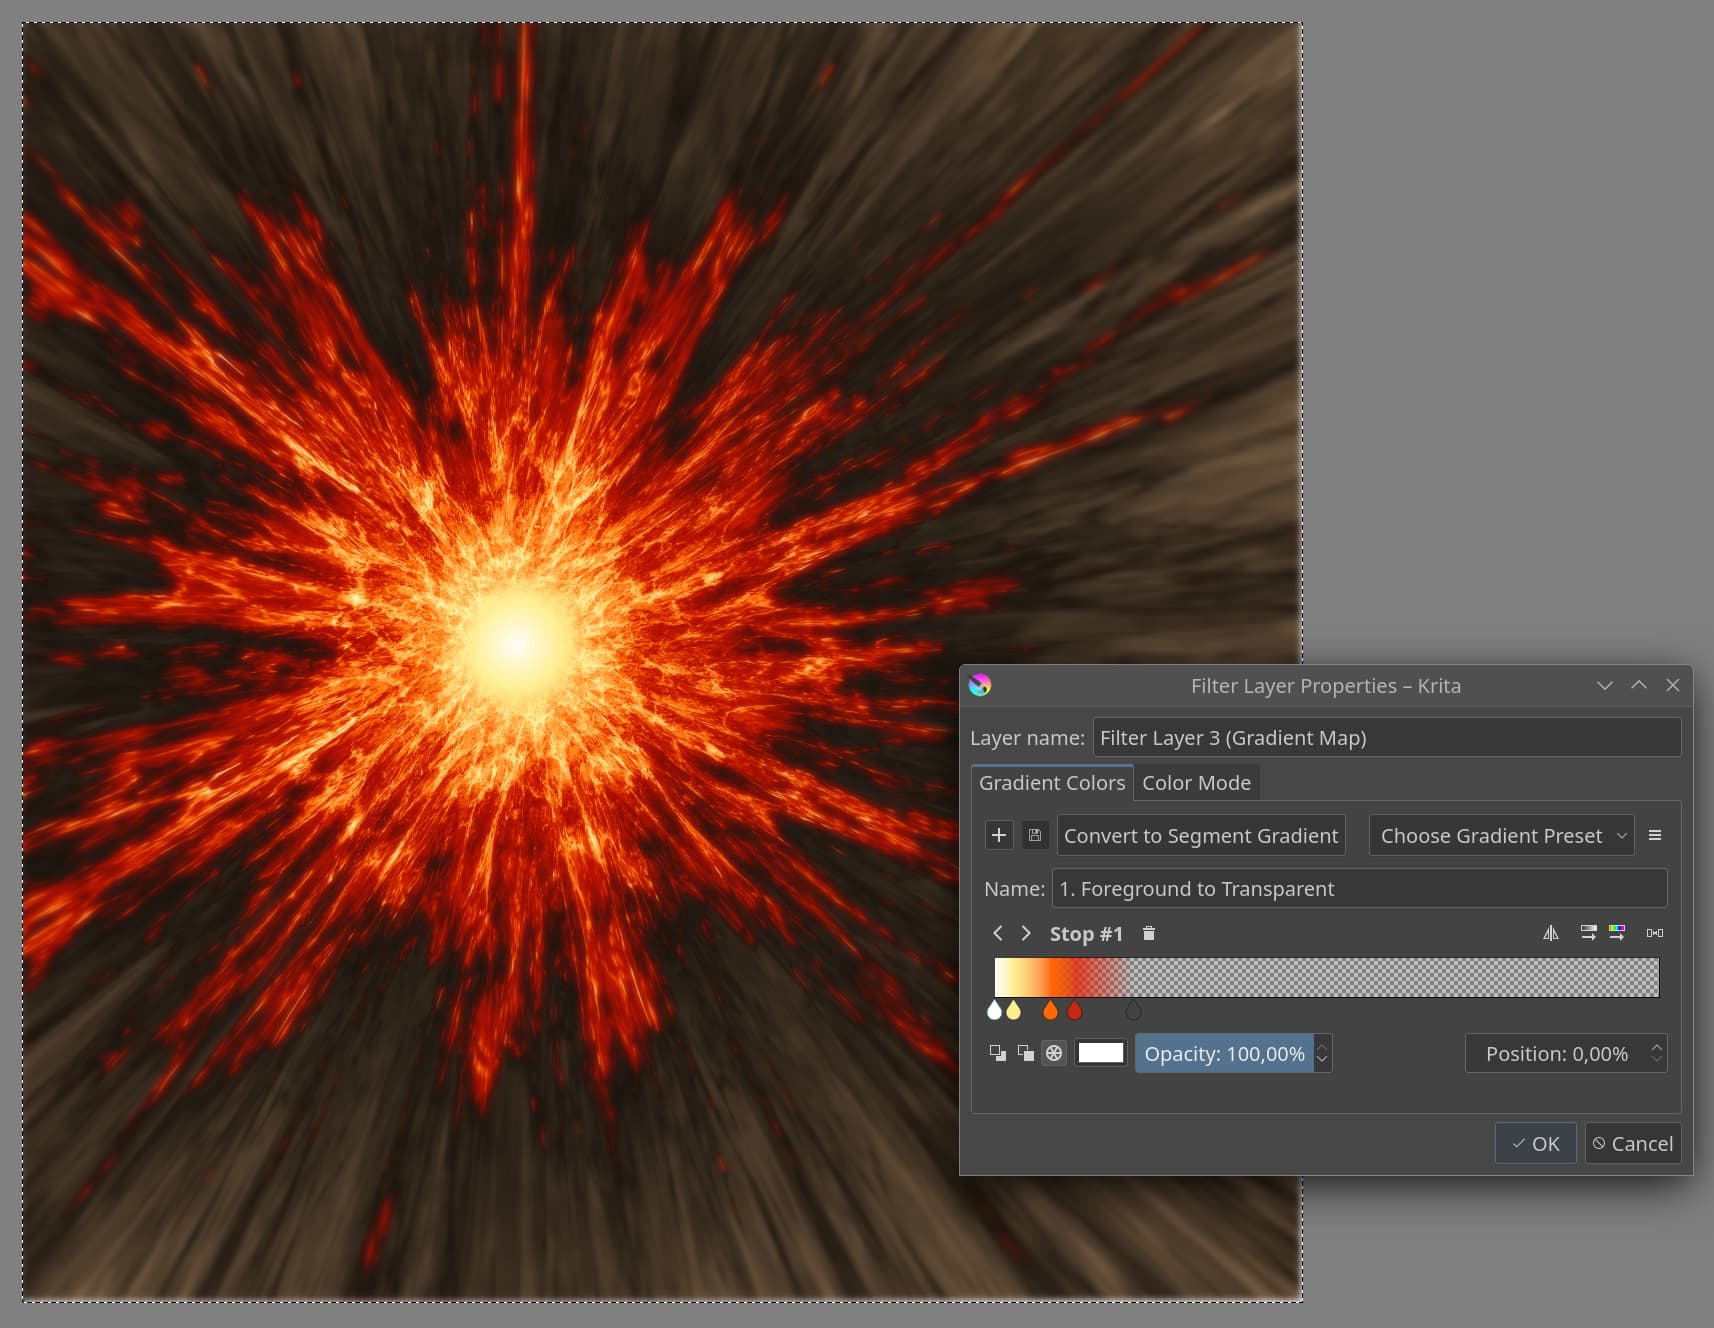Set stop color type to foreground
Viewport: 1714px width, 1328px height.
tap(997, 1053)
